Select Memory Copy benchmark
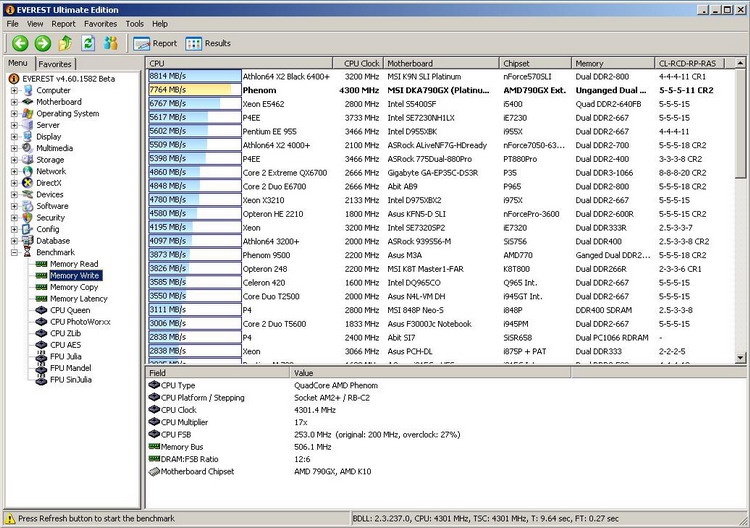Screen dimensions: 750x528 (x=74, y=287)
